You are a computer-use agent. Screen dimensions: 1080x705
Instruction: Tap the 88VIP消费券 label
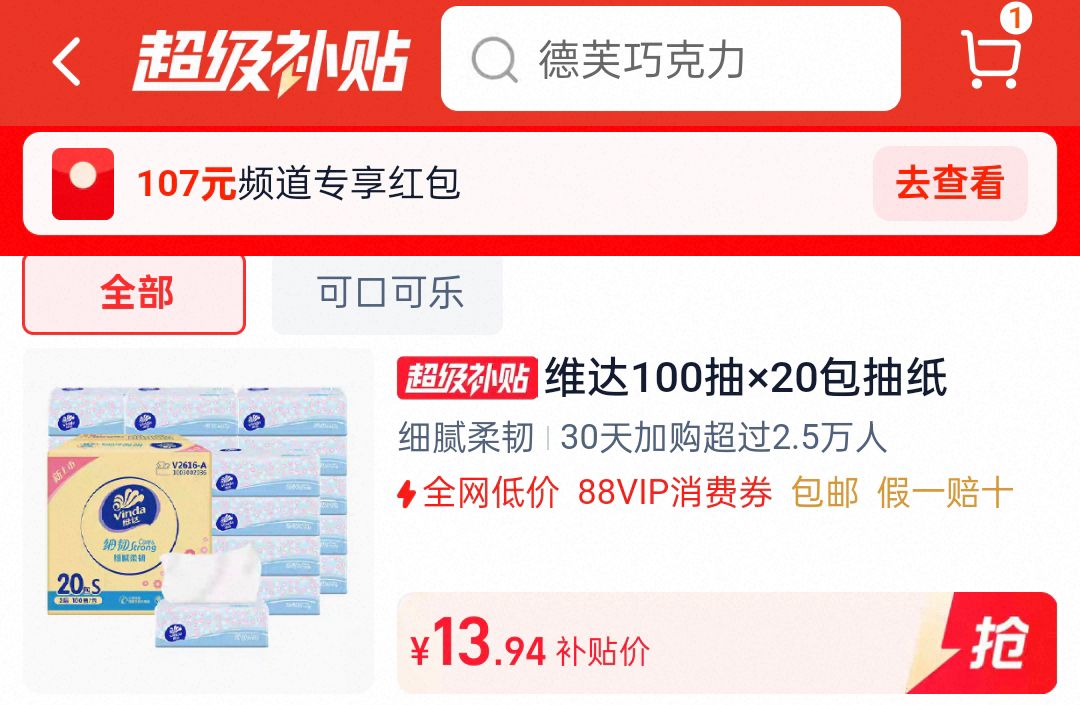(x=674, y=493)
